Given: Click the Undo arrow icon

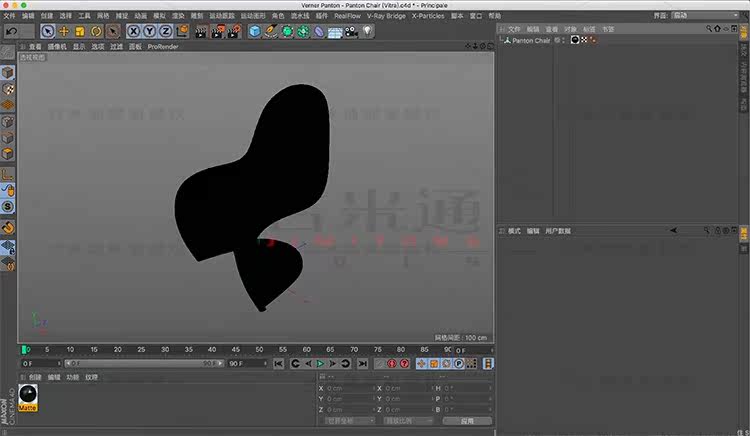Looking at the screenshot, I should [11, 32].
